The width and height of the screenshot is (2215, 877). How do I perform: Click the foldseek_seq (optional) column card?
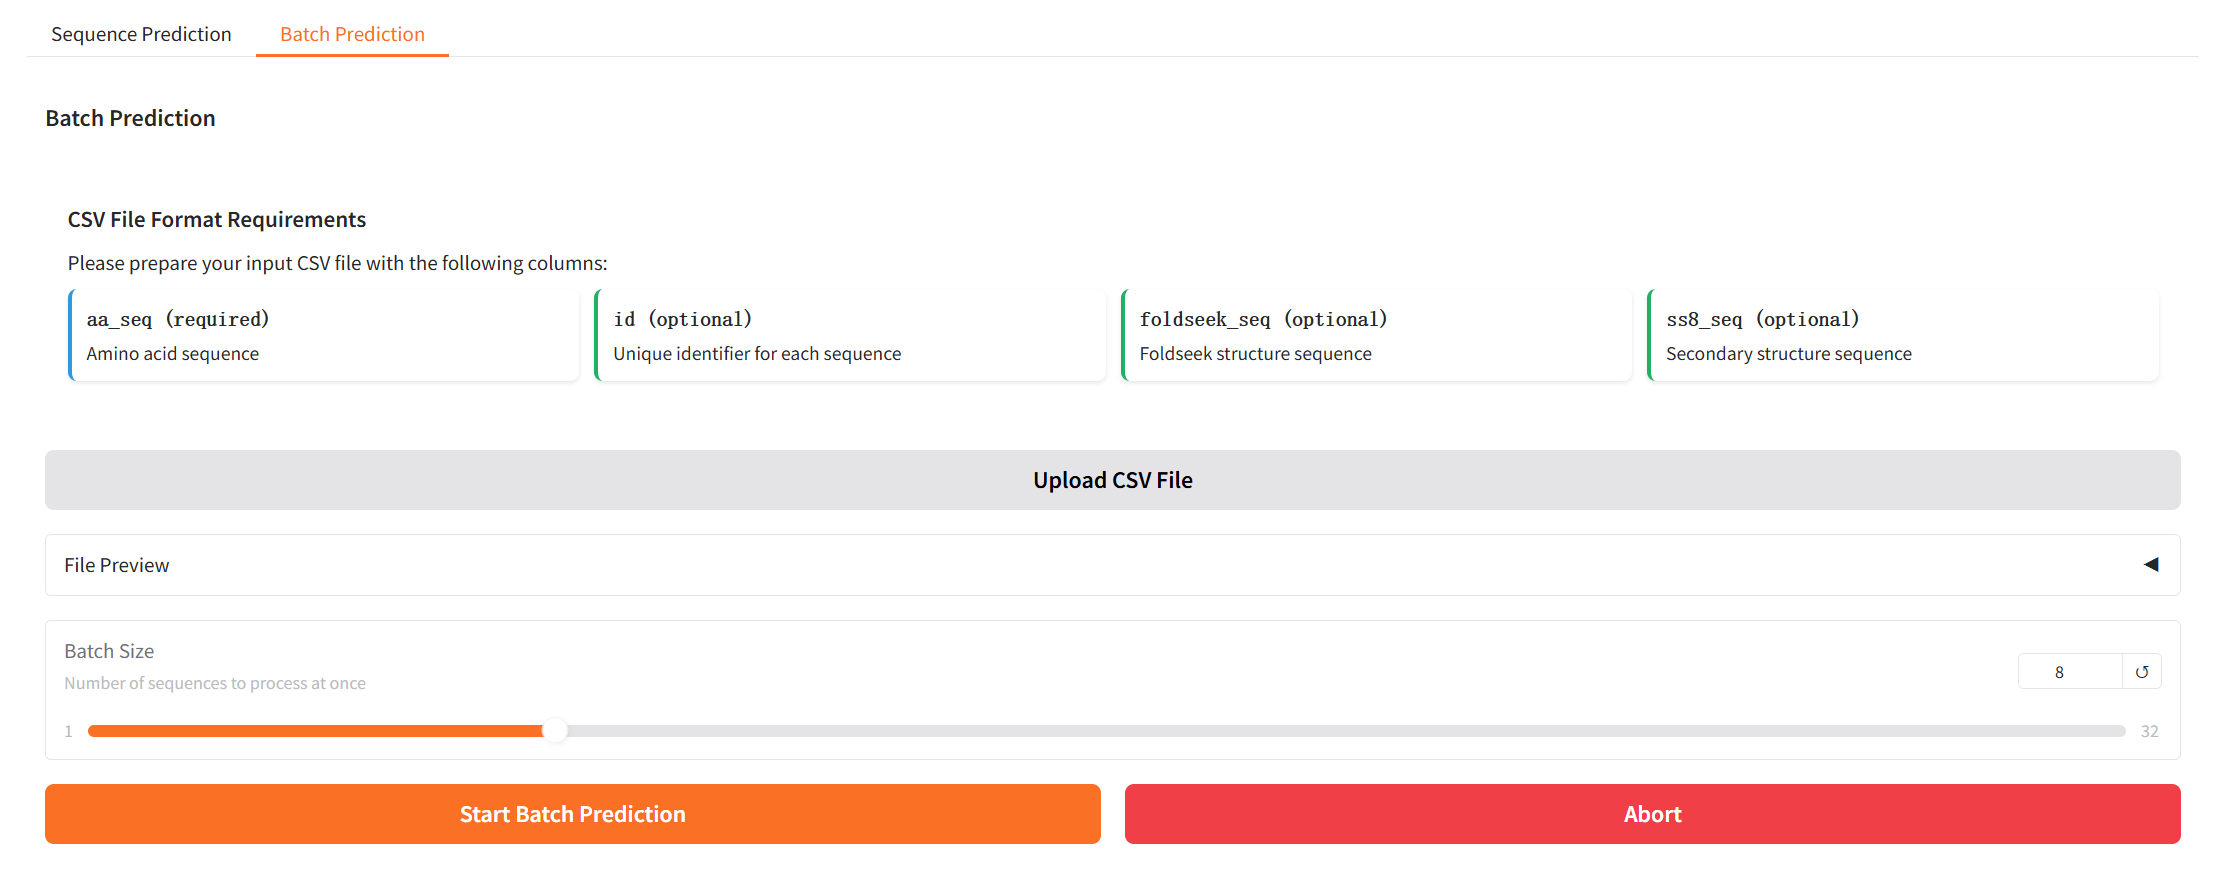click(1376, 336)
